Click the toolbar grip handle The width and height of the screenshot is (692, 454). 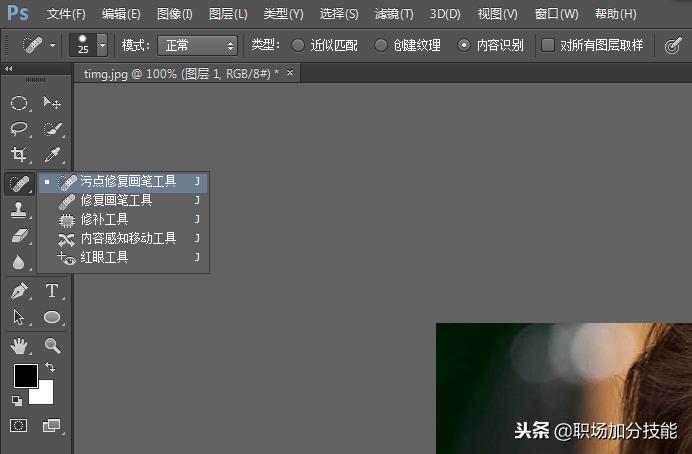tap(35, 80)
